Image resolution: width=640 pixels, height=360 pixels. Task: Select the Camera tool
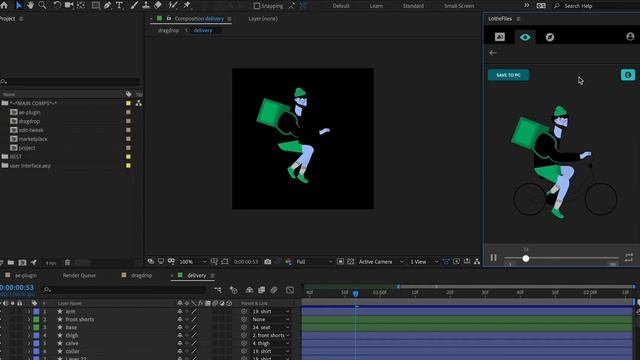tap(69, 5)
